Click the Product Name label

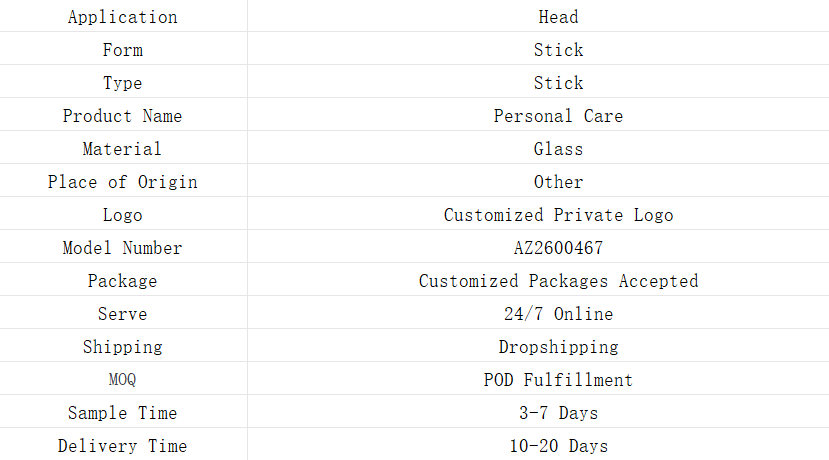(x=122, y=116)
